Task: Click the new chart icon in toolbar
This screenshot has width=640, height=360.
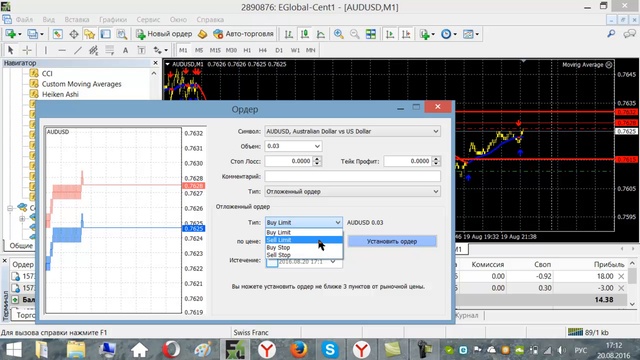Action: coord(11,34)
